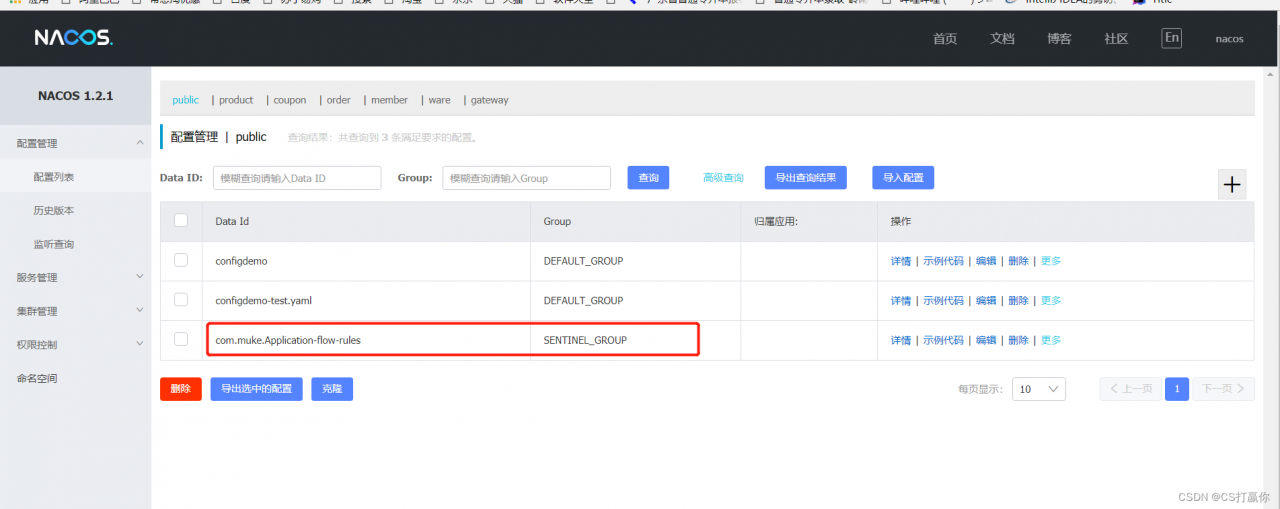Click 删除 in the configdemo row

click(1018, 261)
